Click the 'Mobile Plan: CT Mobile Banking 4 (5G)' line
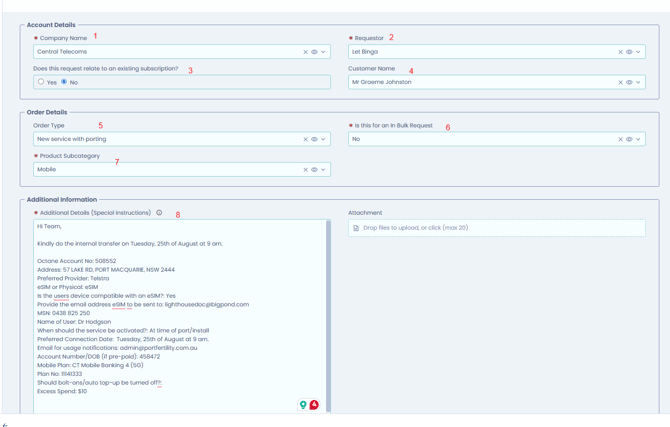 (90, 365)
